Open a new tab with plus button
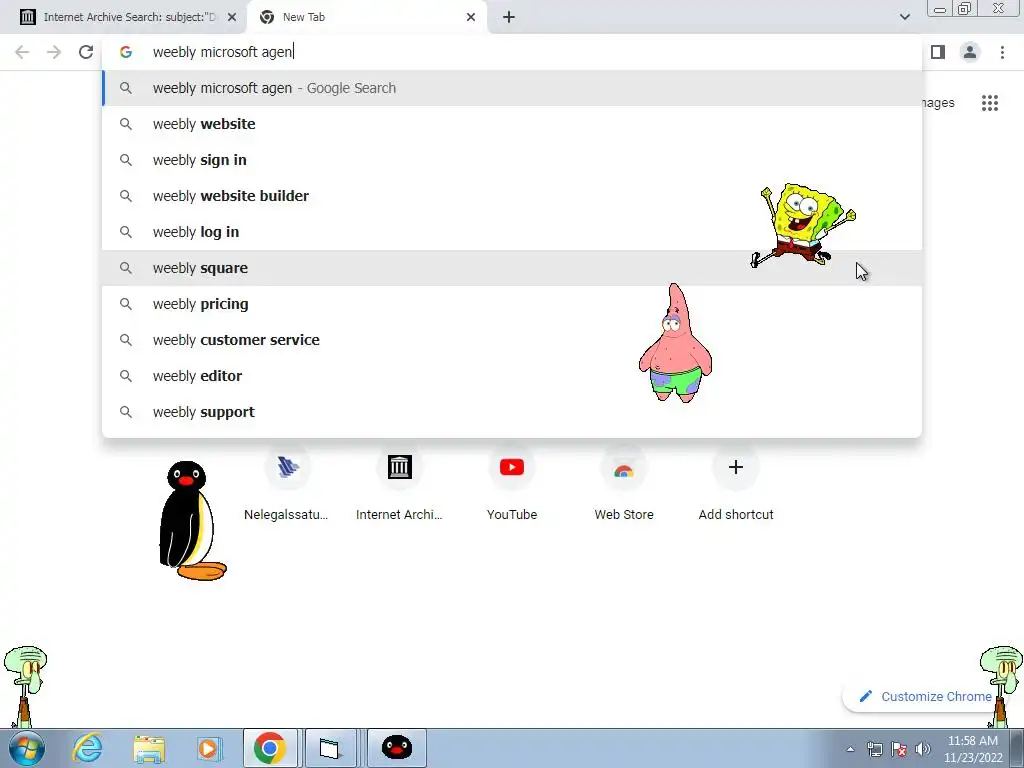The image size is (1024, 768). [x=509, y=17]
